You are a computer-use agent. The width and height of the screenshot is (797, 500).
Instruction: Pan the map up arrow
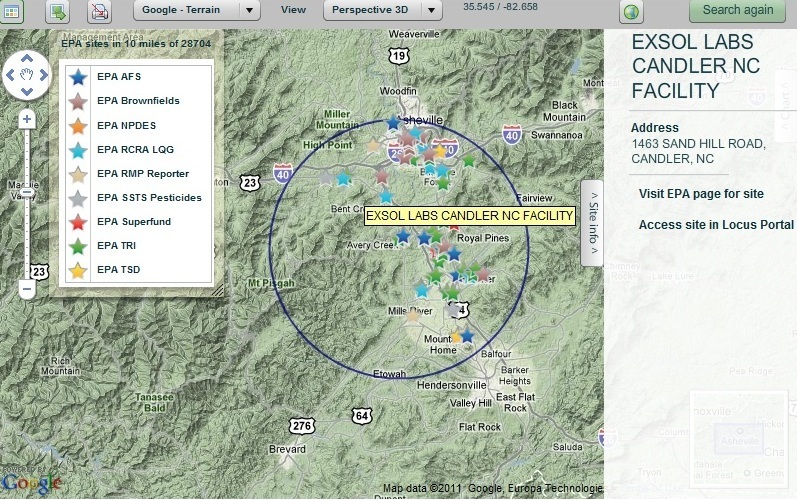27,58
